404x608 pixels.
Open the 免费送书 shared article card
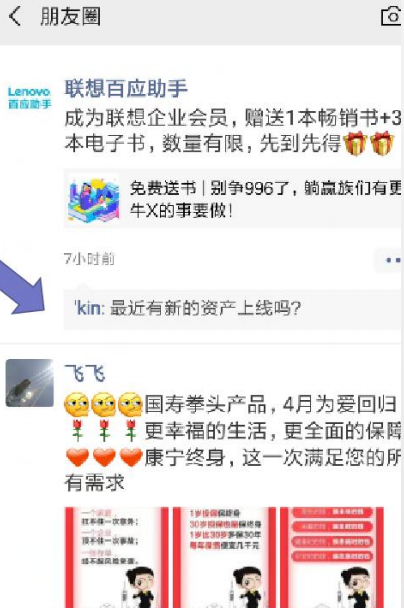(233, 199)
